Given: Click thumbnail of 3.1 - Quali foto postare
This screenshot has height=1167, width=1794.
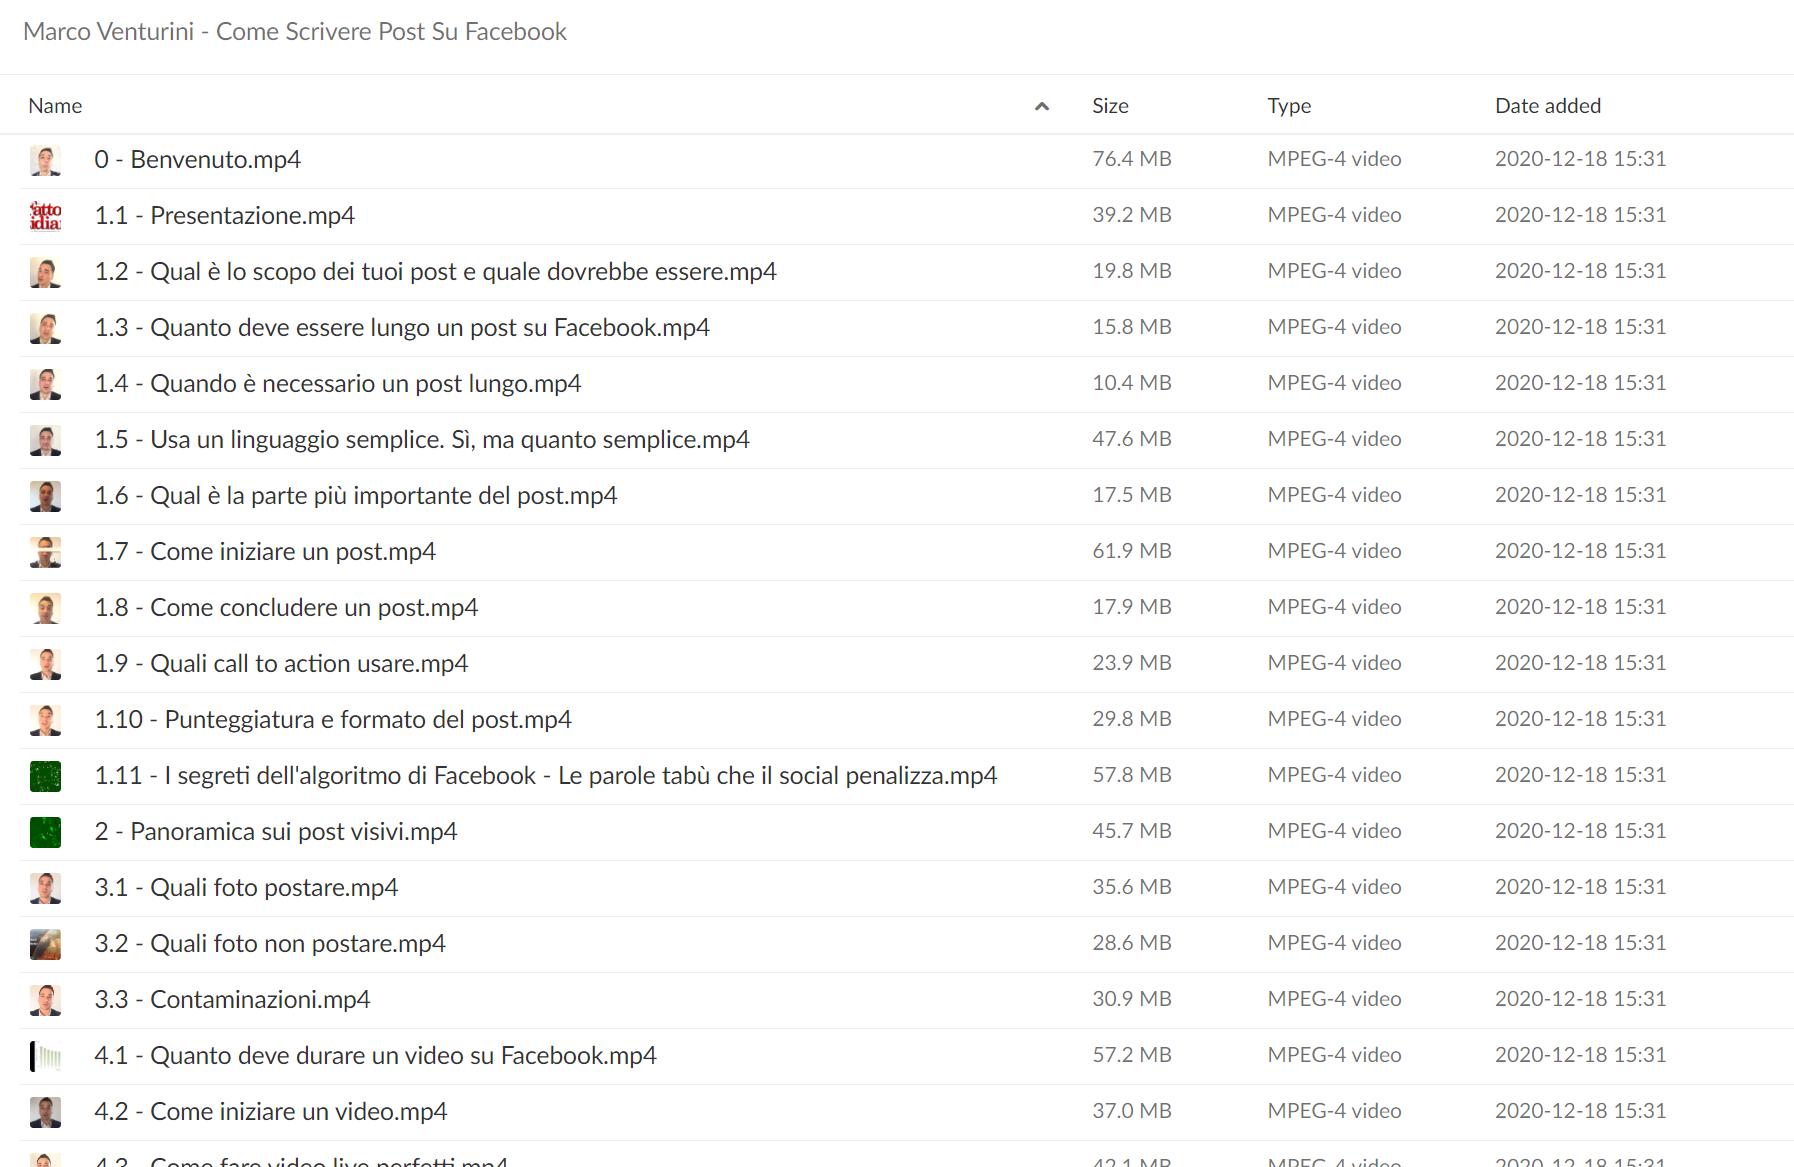Looking at the screenshot, I should click(45, 888).
